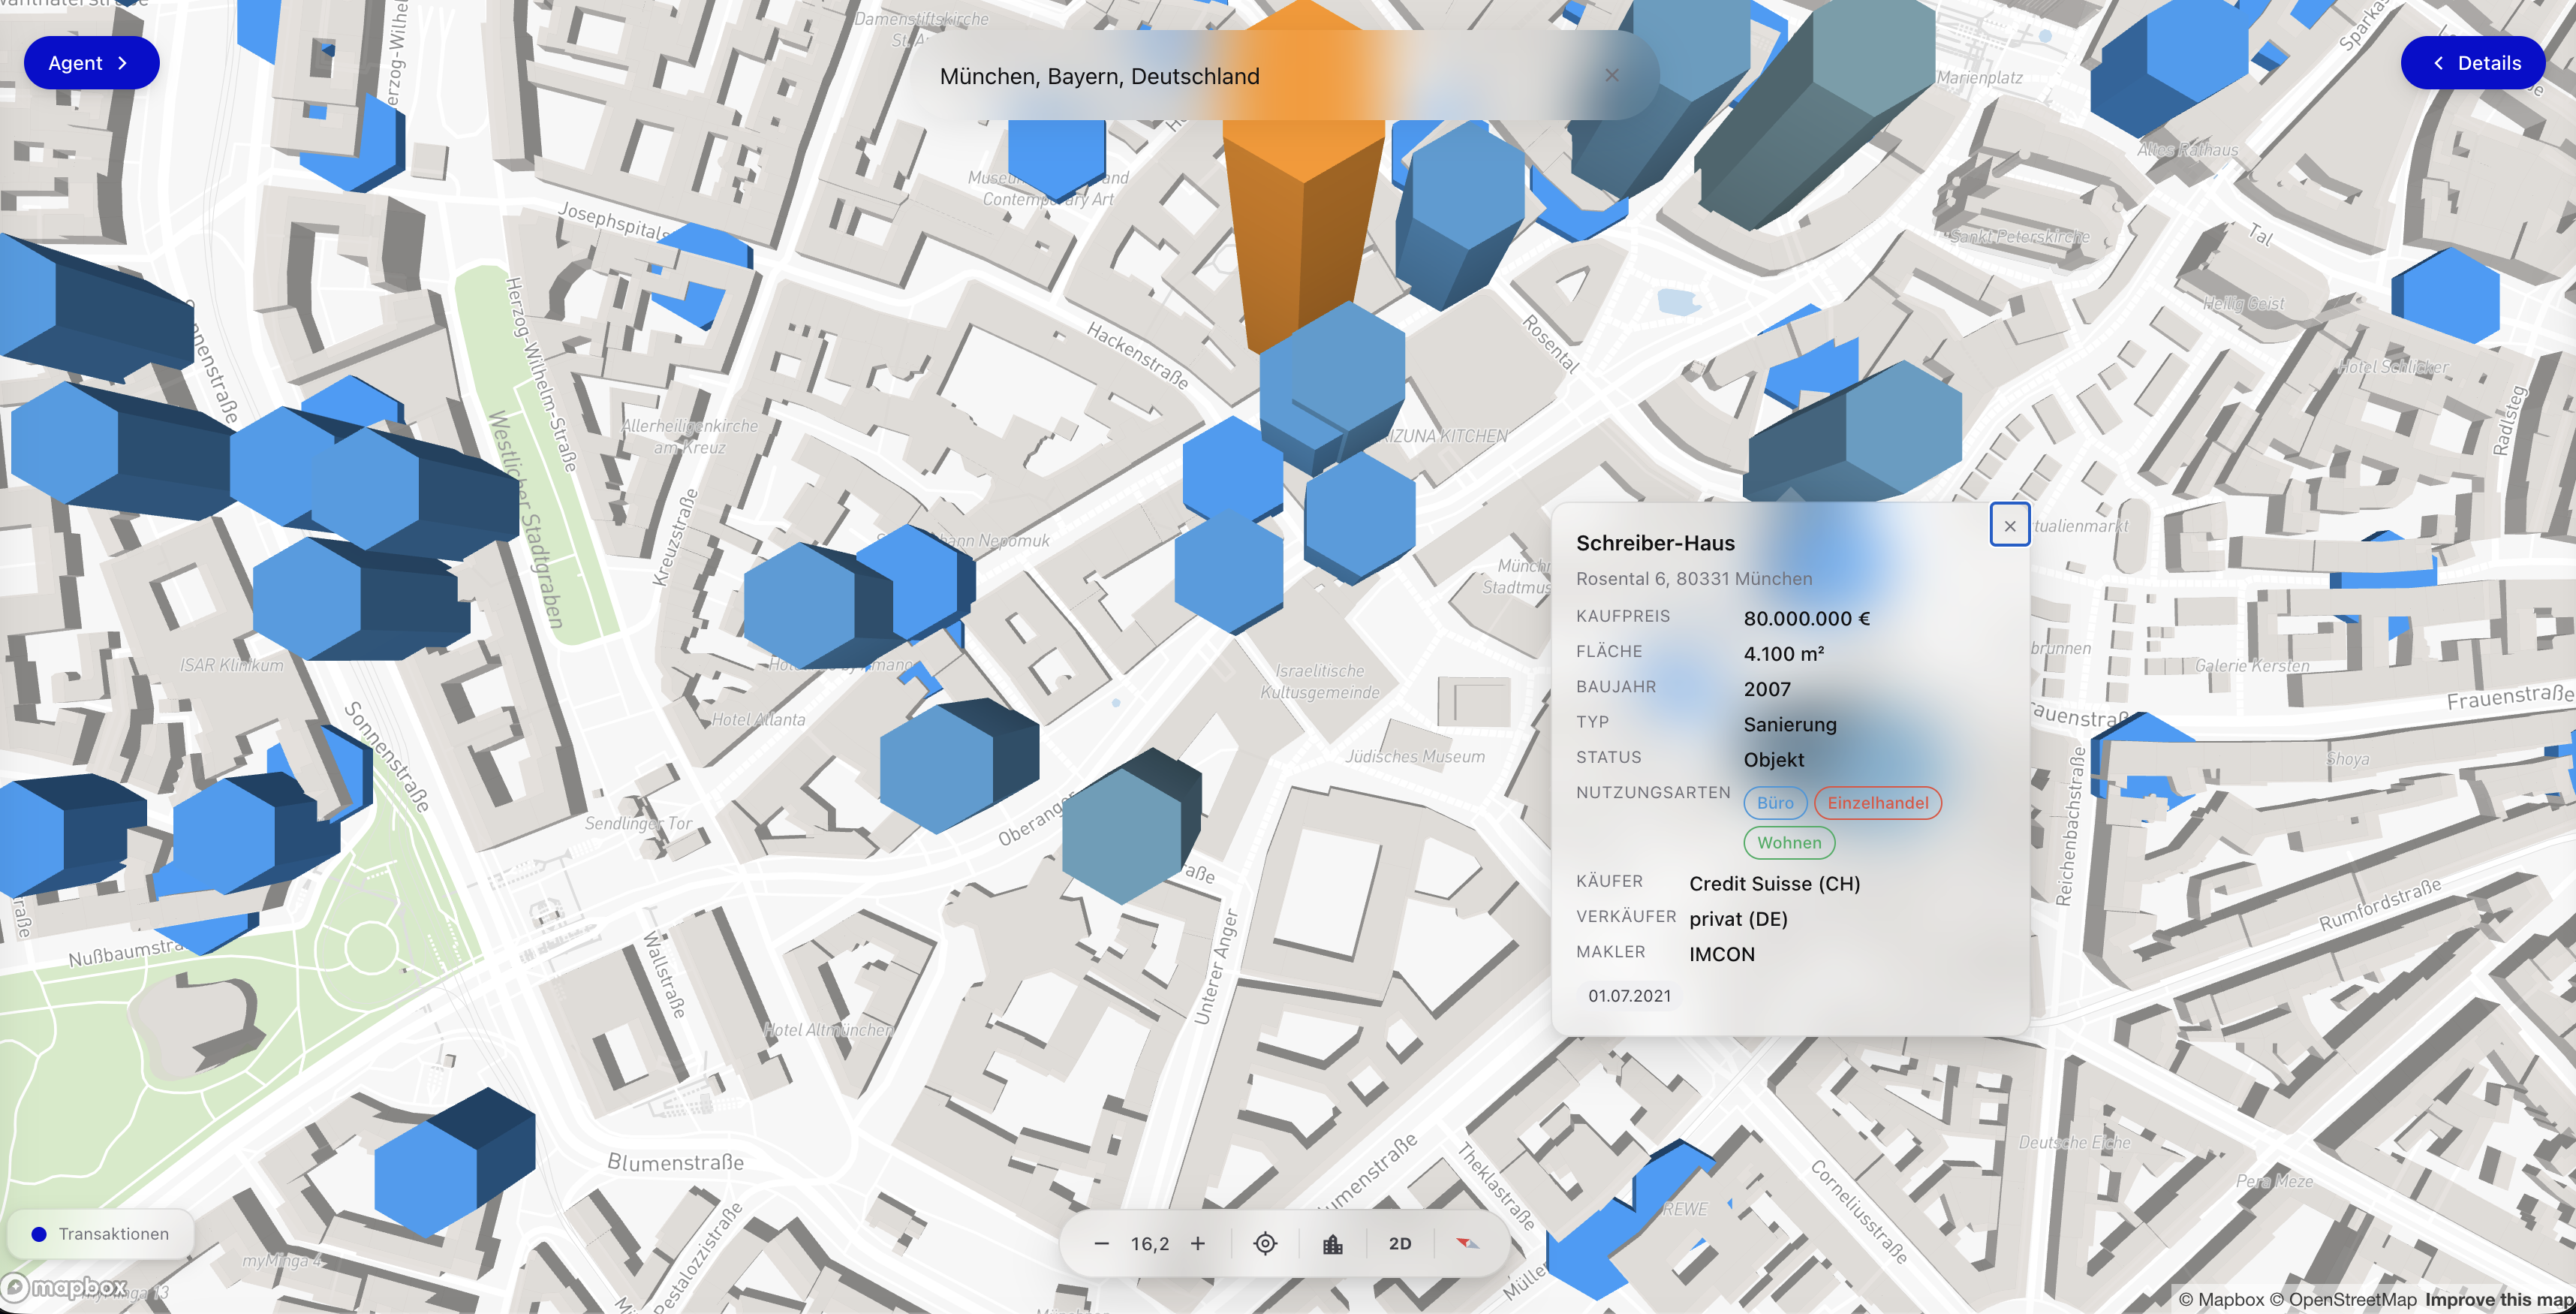Image resolution: width=2576 pixels, height=1314 pixels.
Task: Click the Corneliusstraße street label
Action: (x=1858, y=1211)
